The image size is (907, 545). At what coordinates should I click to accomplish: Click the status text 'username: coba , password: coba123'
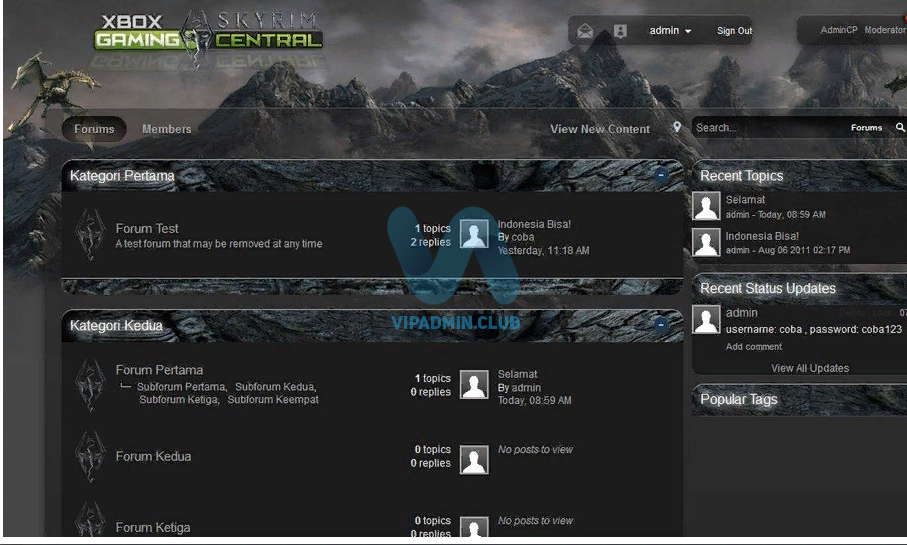tap(814, 329)
